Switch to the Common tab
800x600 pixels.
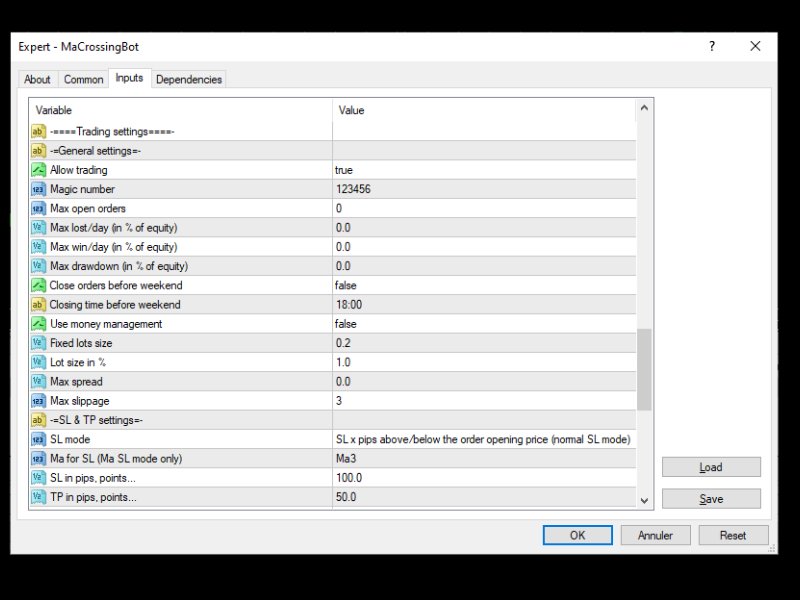(84, 80)
